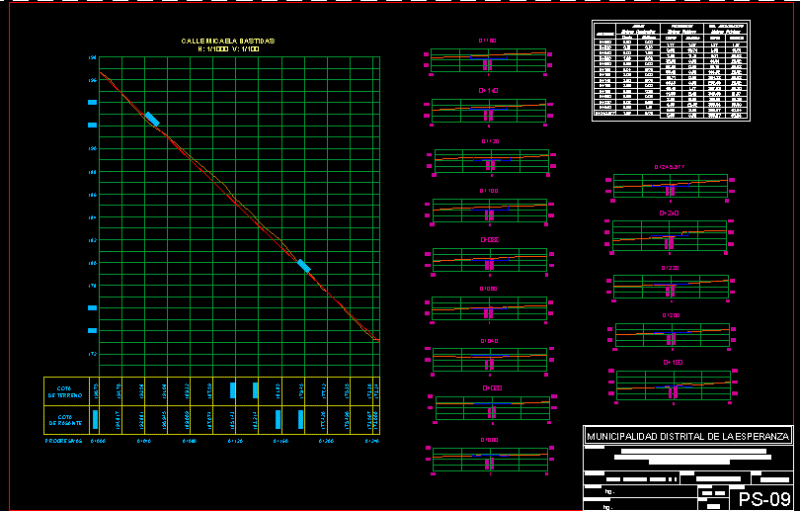Select the 190 elevation label on profile axis
The image size is (800, 511).
[x=92, y=149]
